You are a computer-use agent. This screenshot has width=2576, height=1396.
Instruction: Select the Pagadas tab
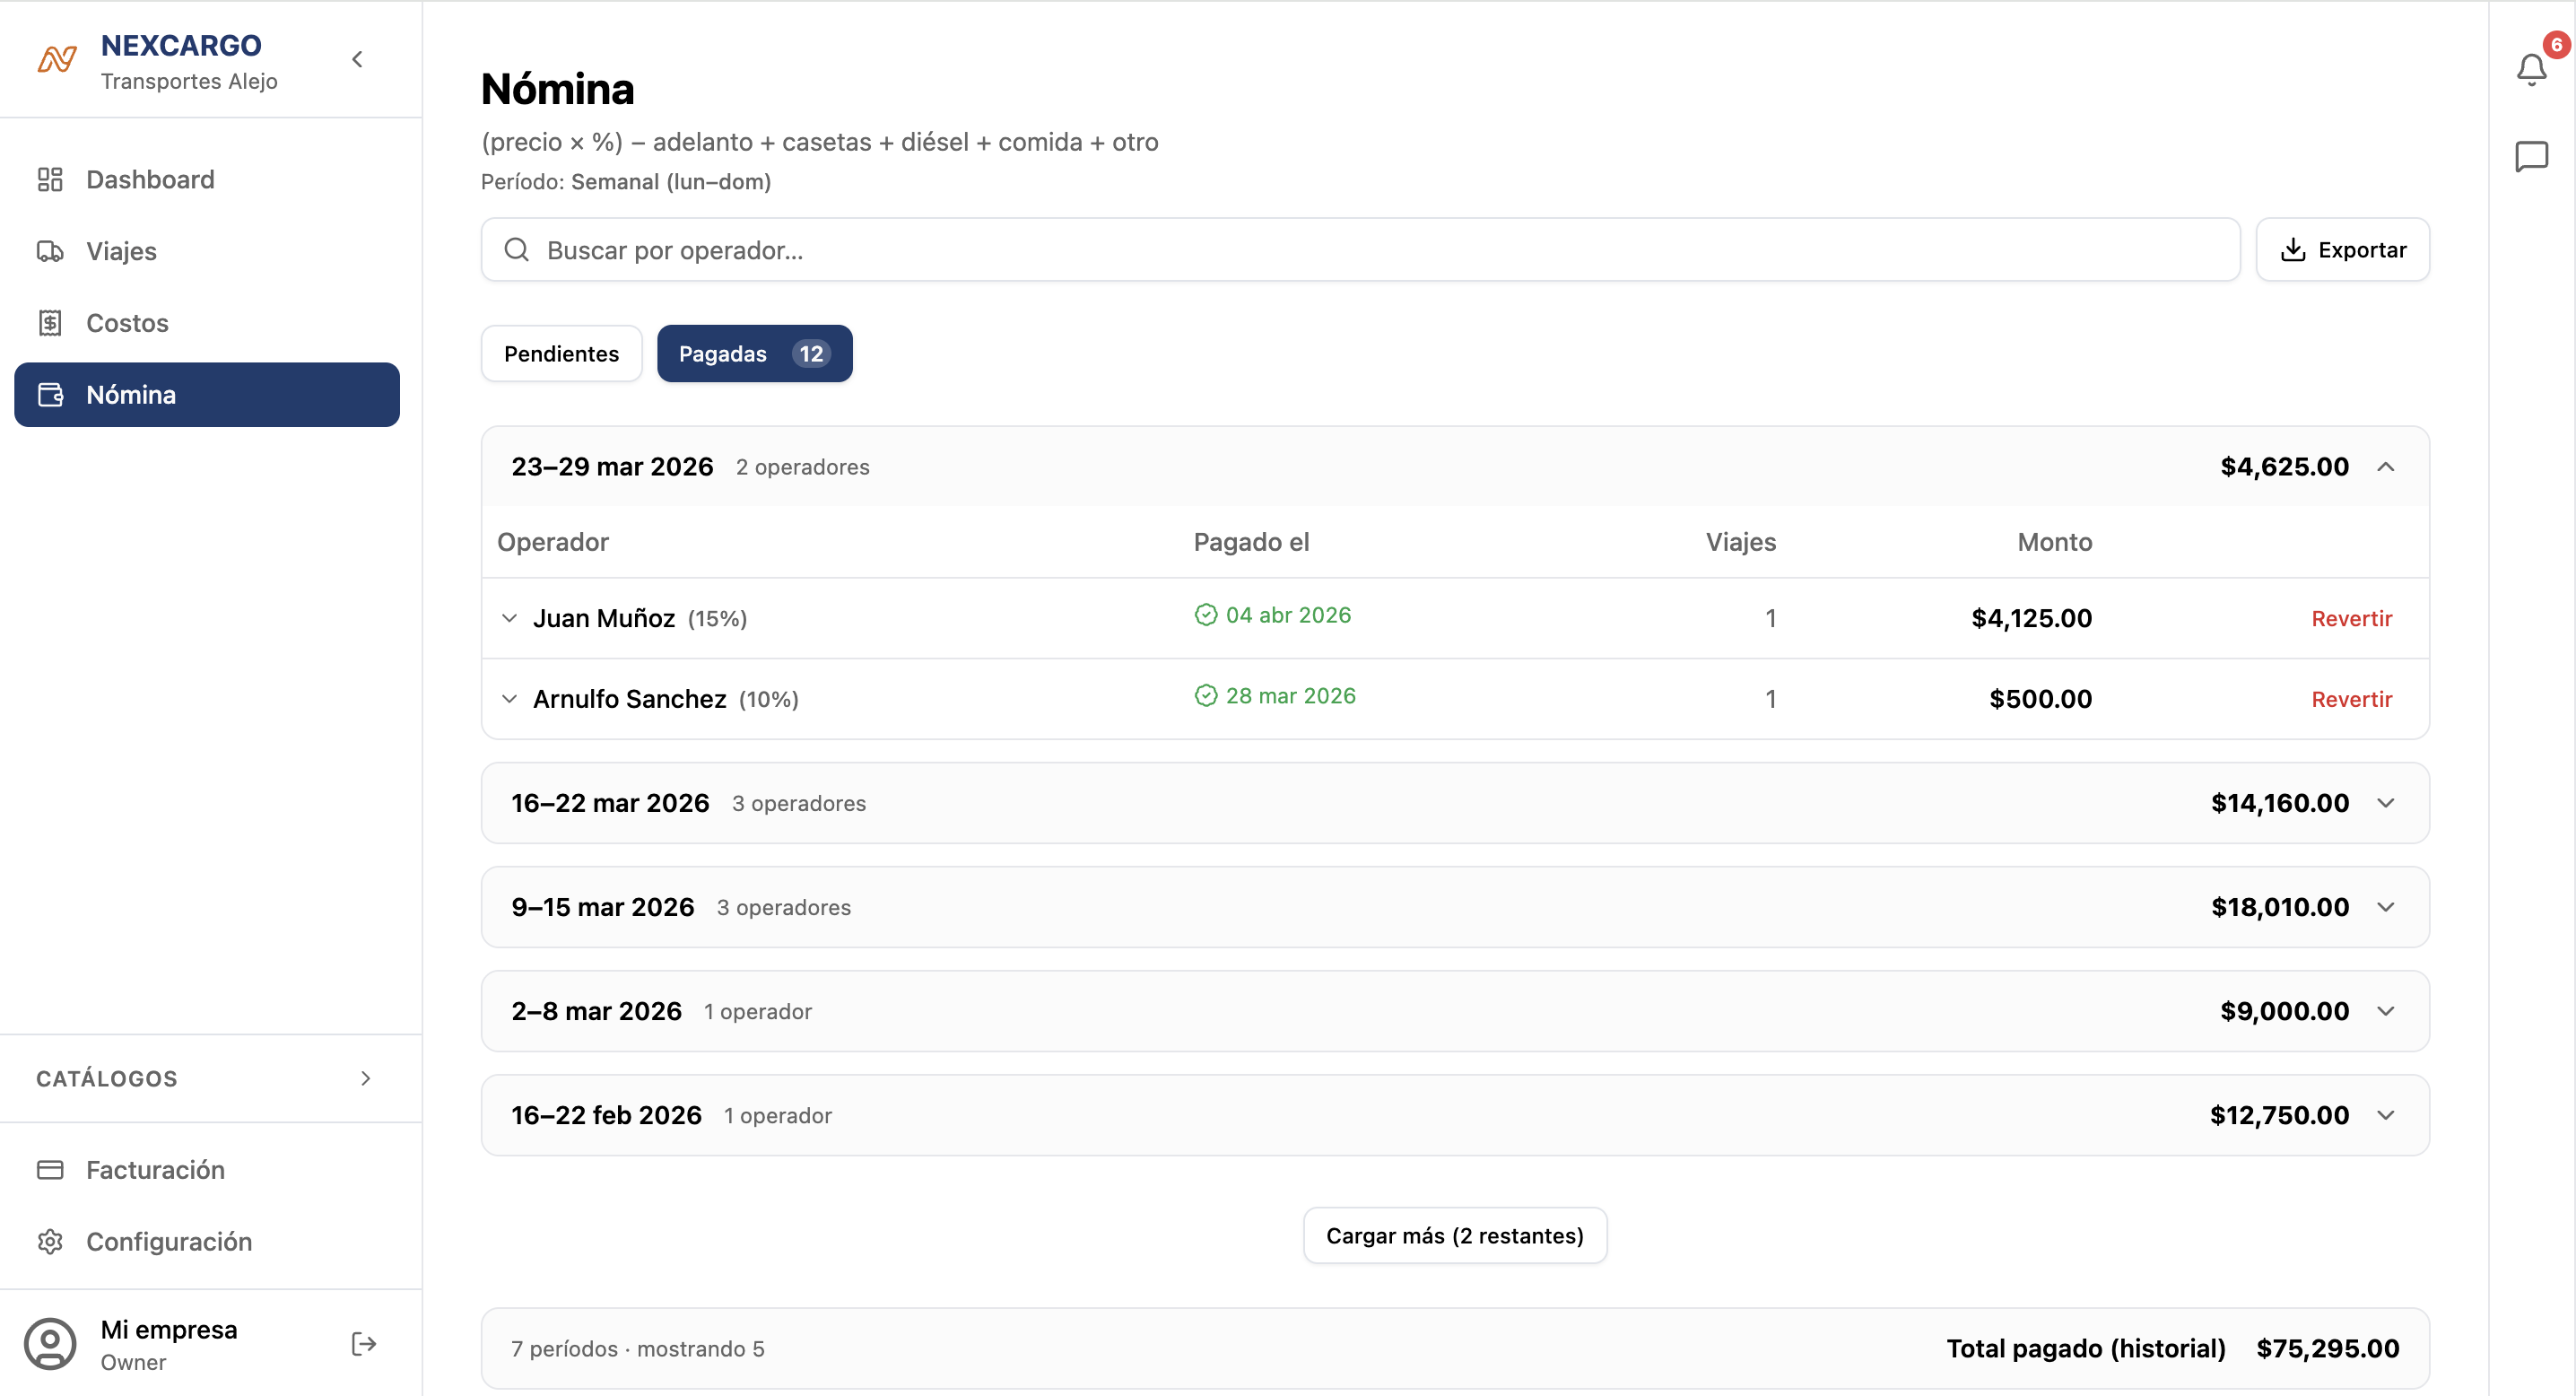754,354
